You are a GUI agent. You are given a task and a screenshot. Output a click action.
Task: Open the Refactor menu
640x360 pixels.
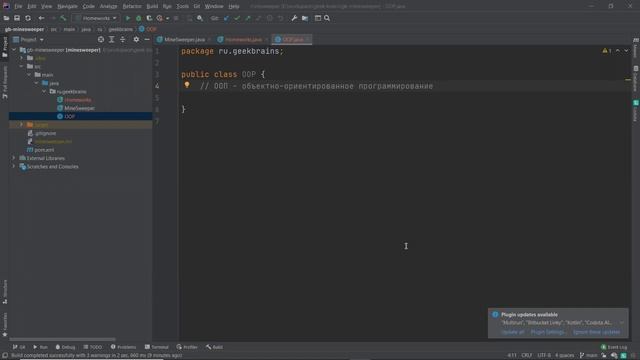(132, 7)
